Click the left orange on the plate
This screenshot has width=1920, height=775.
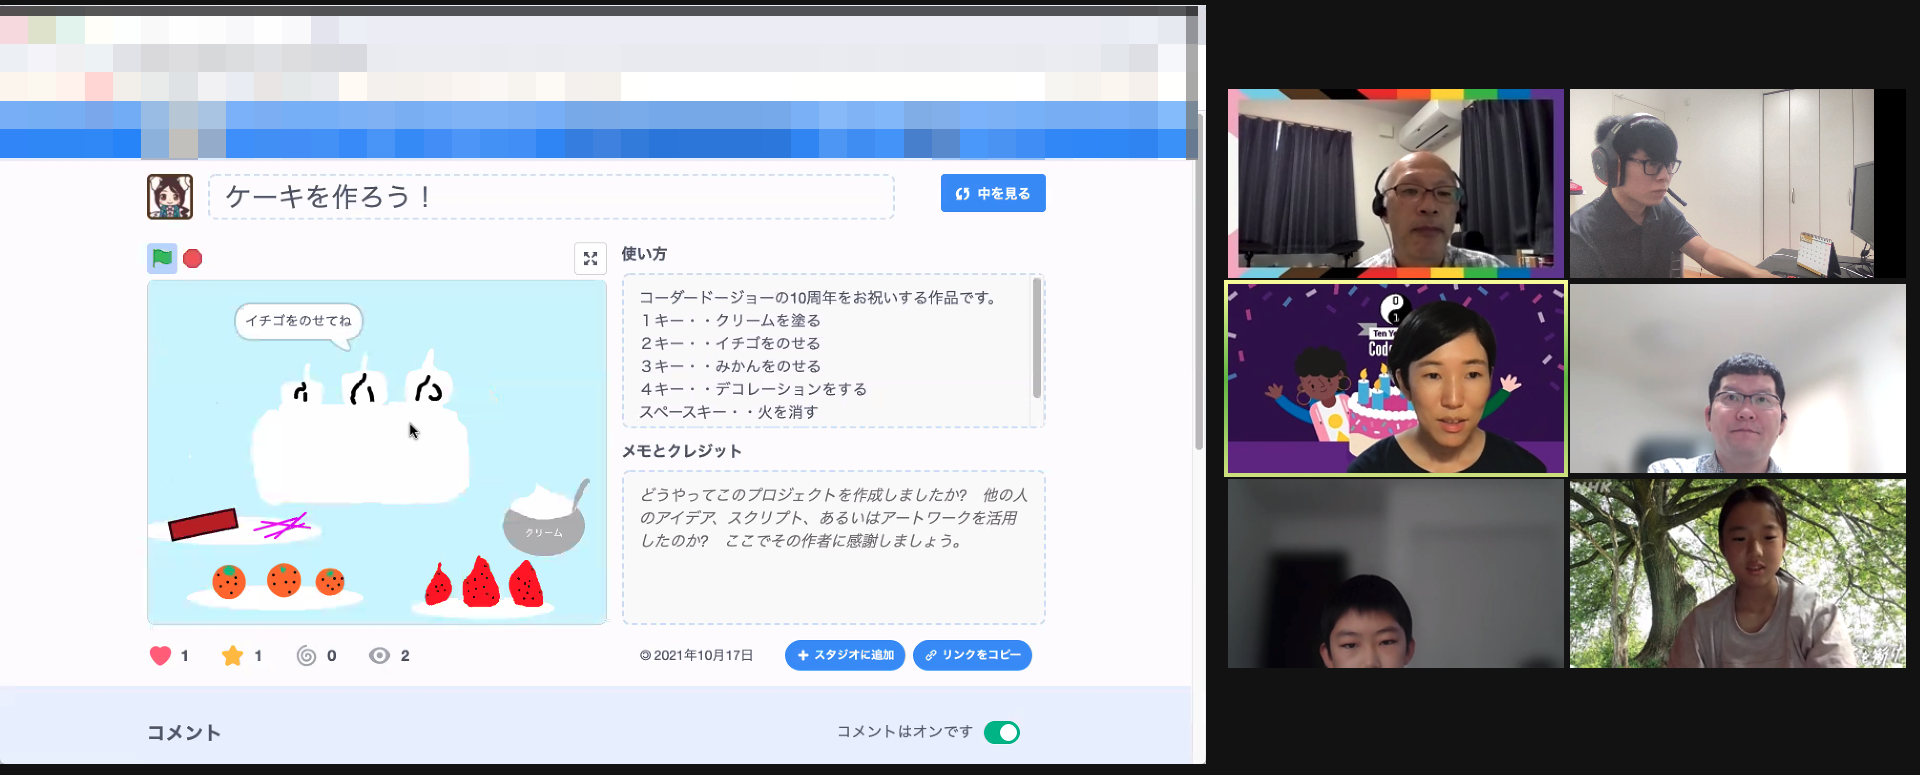click(x=229, y=581)
